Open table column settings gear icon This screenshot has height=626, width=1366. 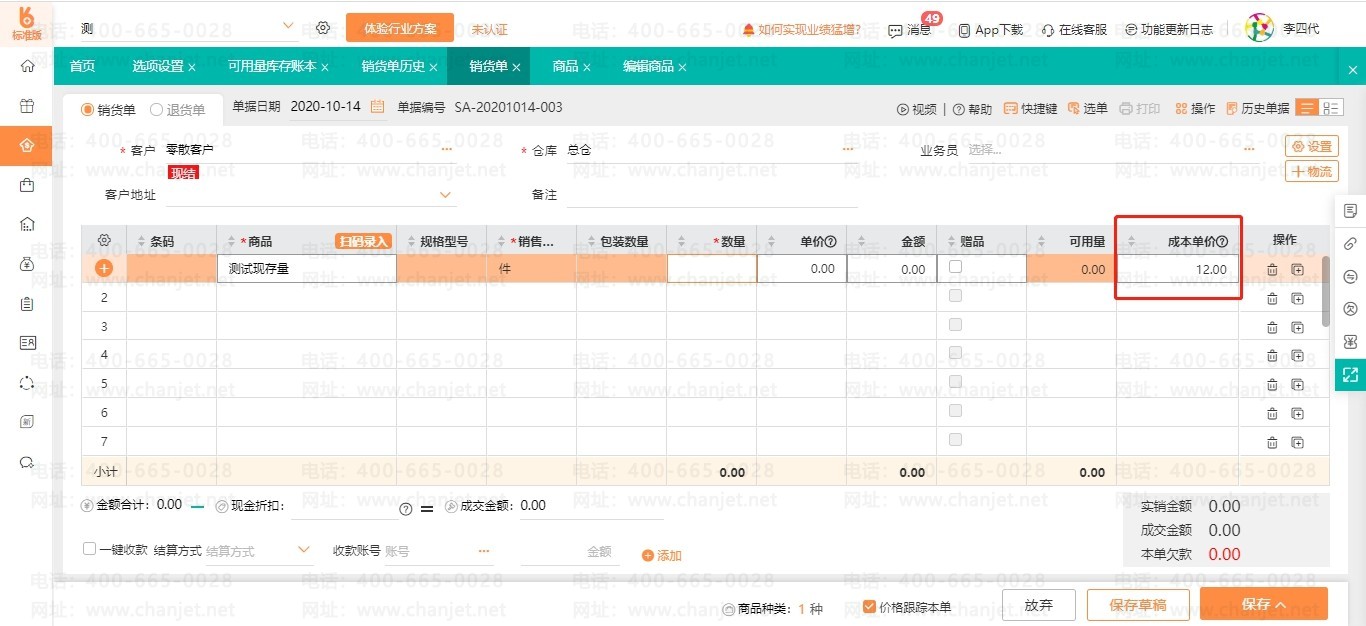104,241
